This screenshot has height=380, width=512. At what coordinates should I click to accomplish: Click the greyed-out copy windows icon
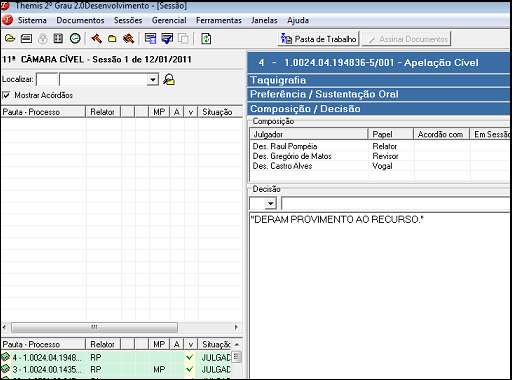[x=183, y=39]
